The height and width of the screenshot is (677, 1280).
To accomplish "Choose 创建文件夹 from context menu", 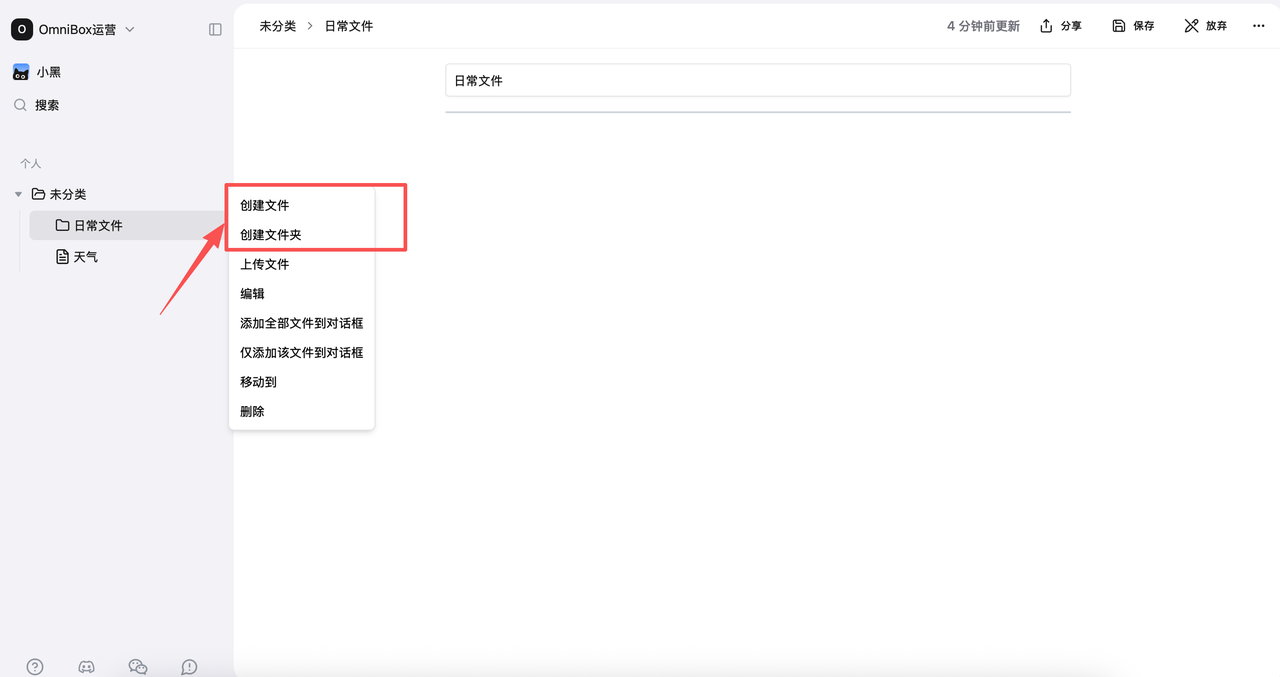I will tap(271, 235).
